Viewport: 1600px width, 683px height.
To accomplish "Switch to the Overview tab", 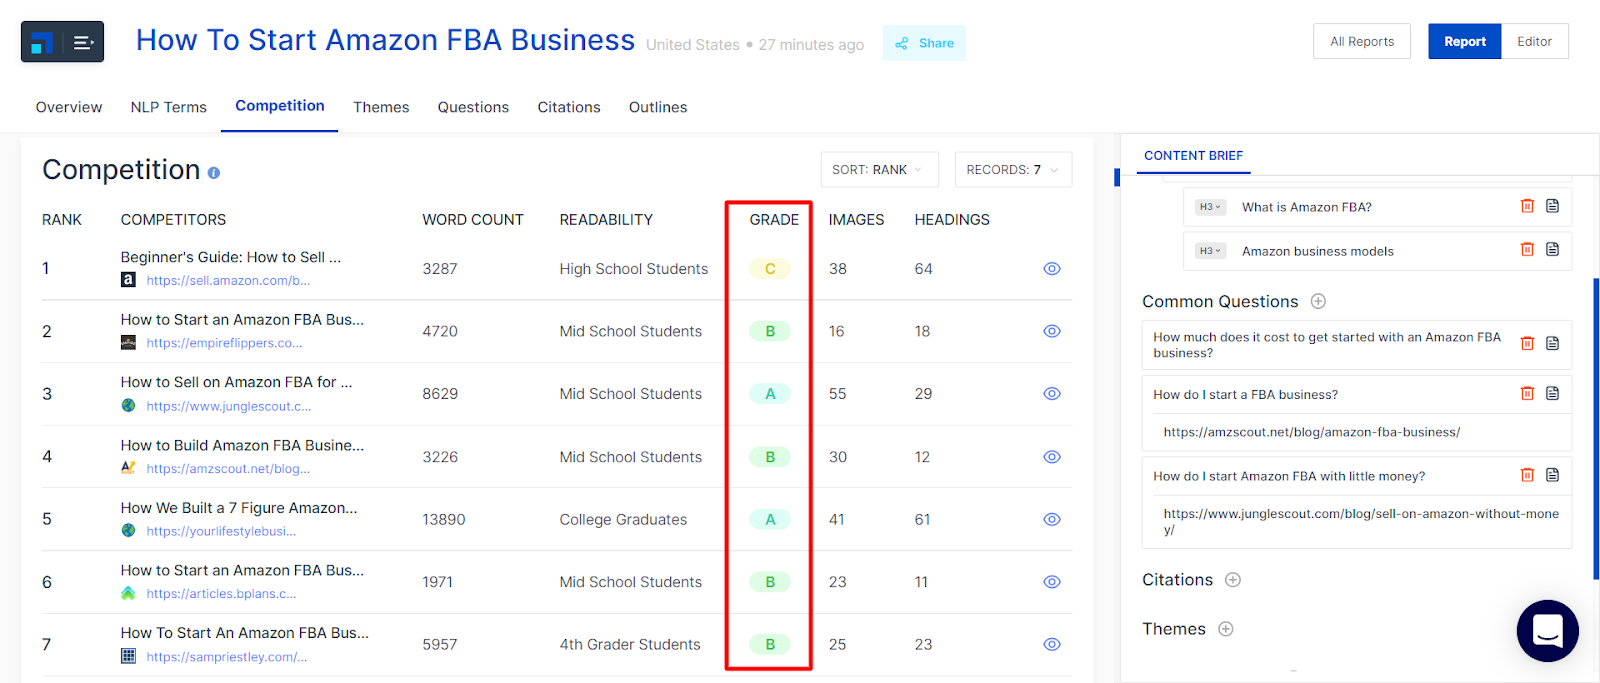I will pos(69,107).
